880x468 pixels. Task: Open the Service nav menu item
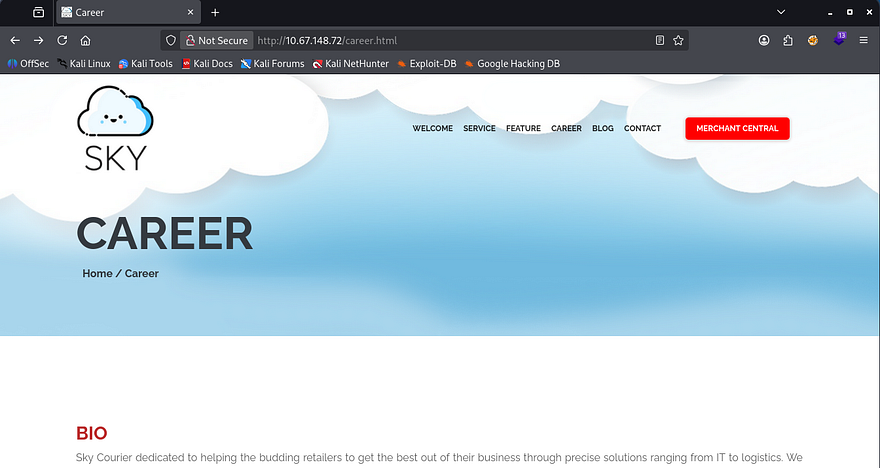click(x=479, y=129)
